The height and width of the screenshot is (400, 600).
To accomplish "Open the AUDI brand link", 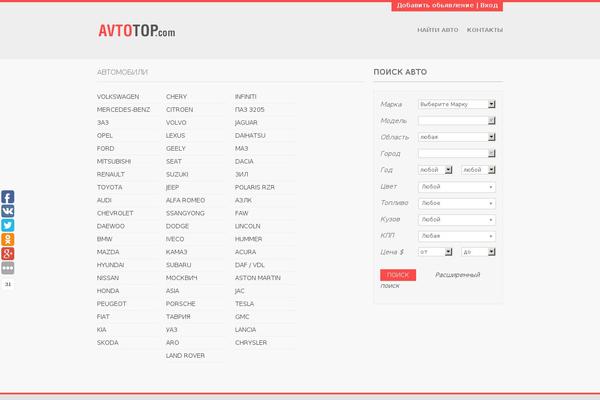I will 104,201.
